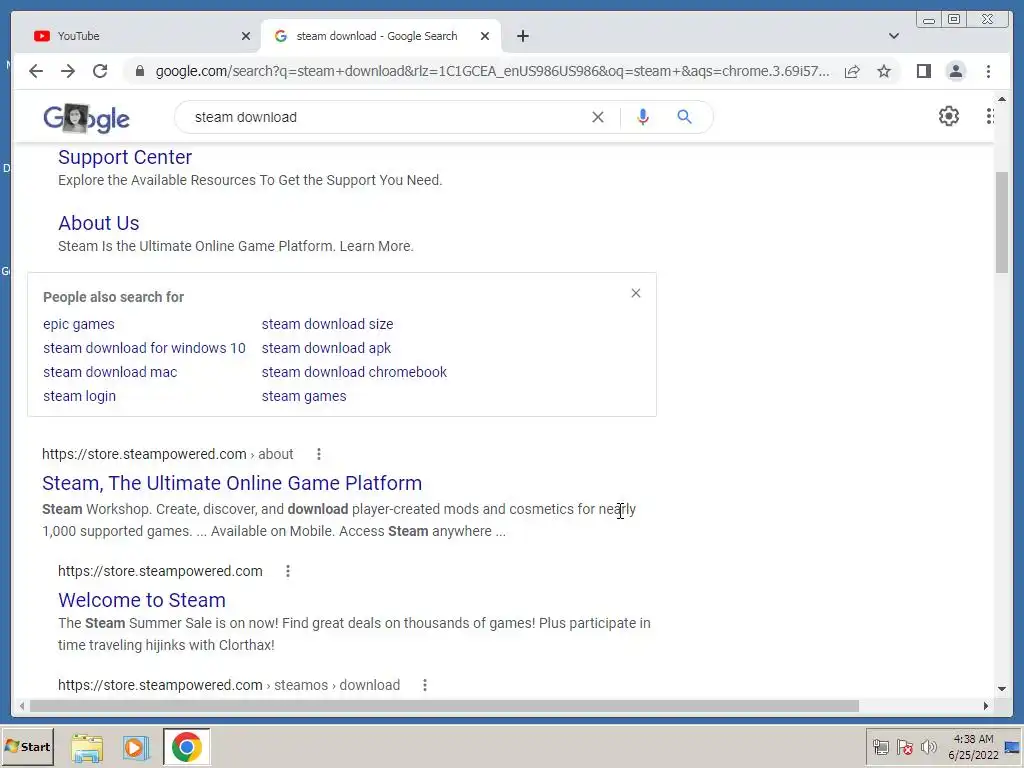The height and width of the screenshot is (768, 1024).
Task: Switch to the YouTube tab
Action: 135,36
